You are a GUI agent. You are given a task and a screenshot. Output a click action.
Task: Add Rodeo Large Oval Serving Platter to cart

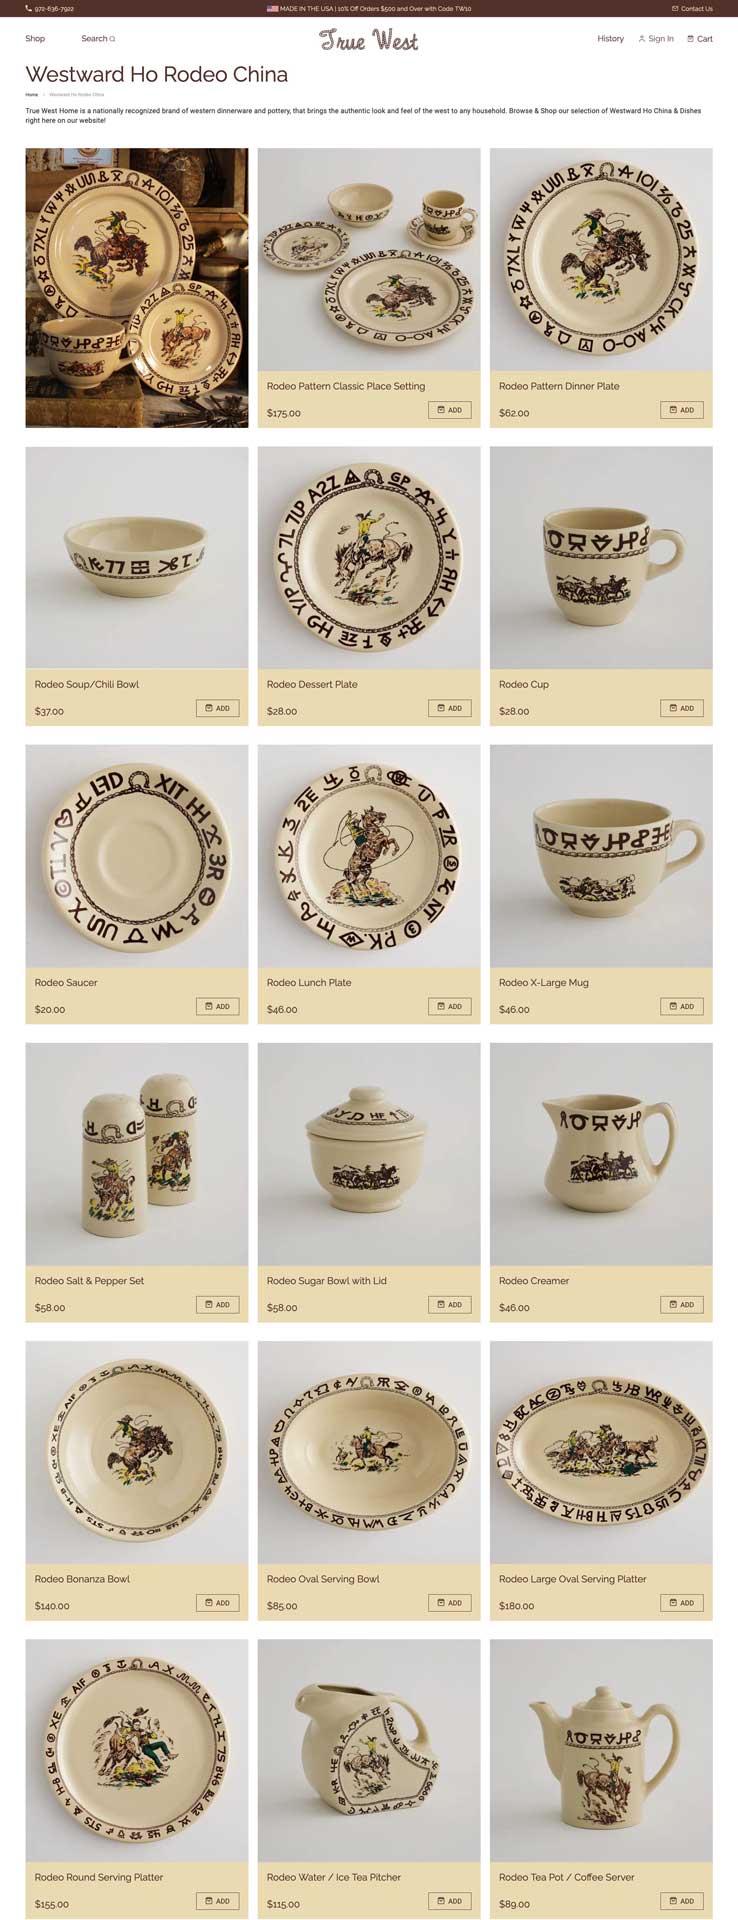tap(682, 1603)
